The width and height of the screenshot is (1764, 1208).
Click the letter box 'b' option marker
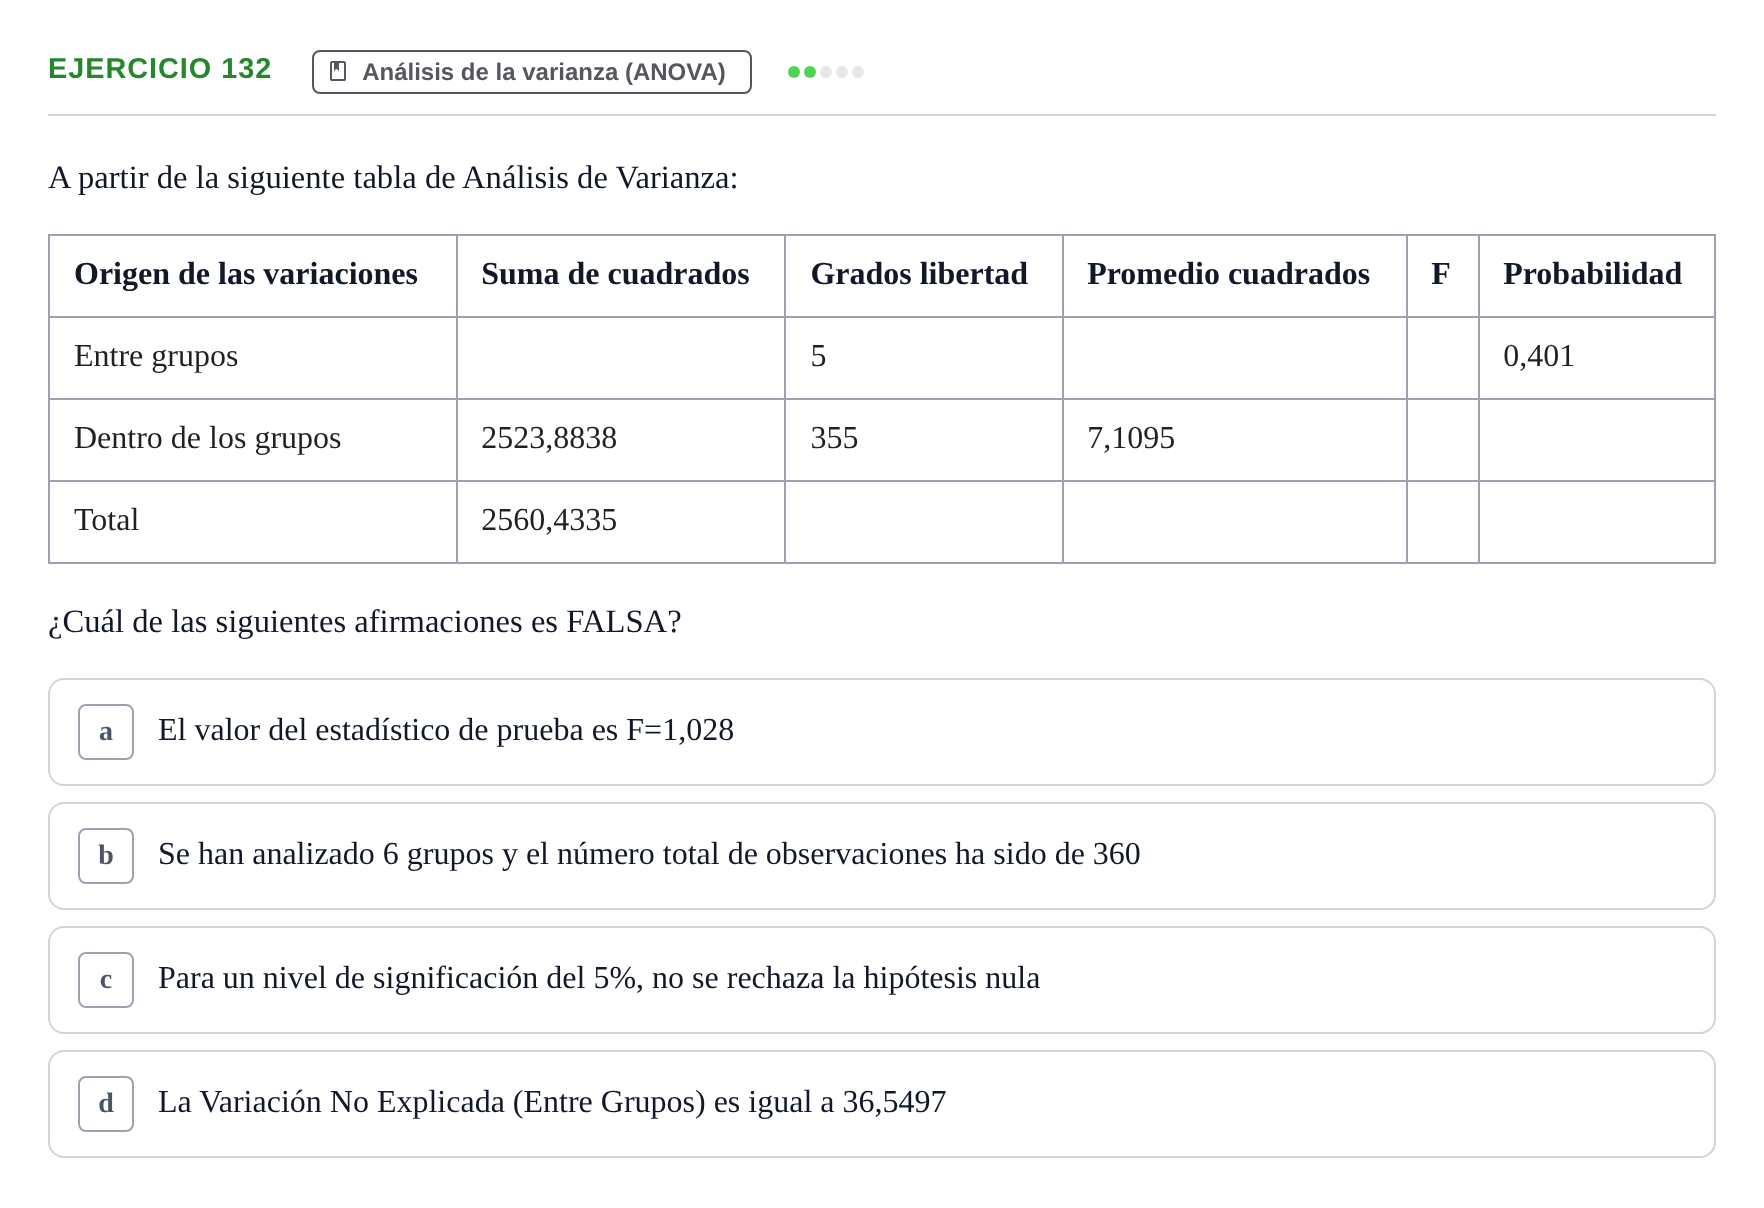coord(106,856)
